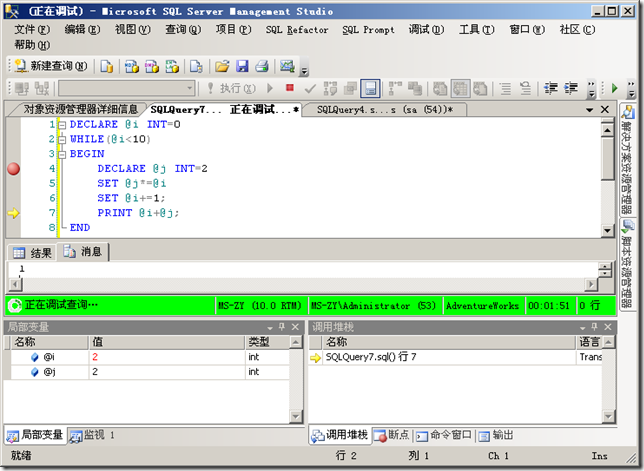Click the Change Connection toolbar icon

[41, 88]
